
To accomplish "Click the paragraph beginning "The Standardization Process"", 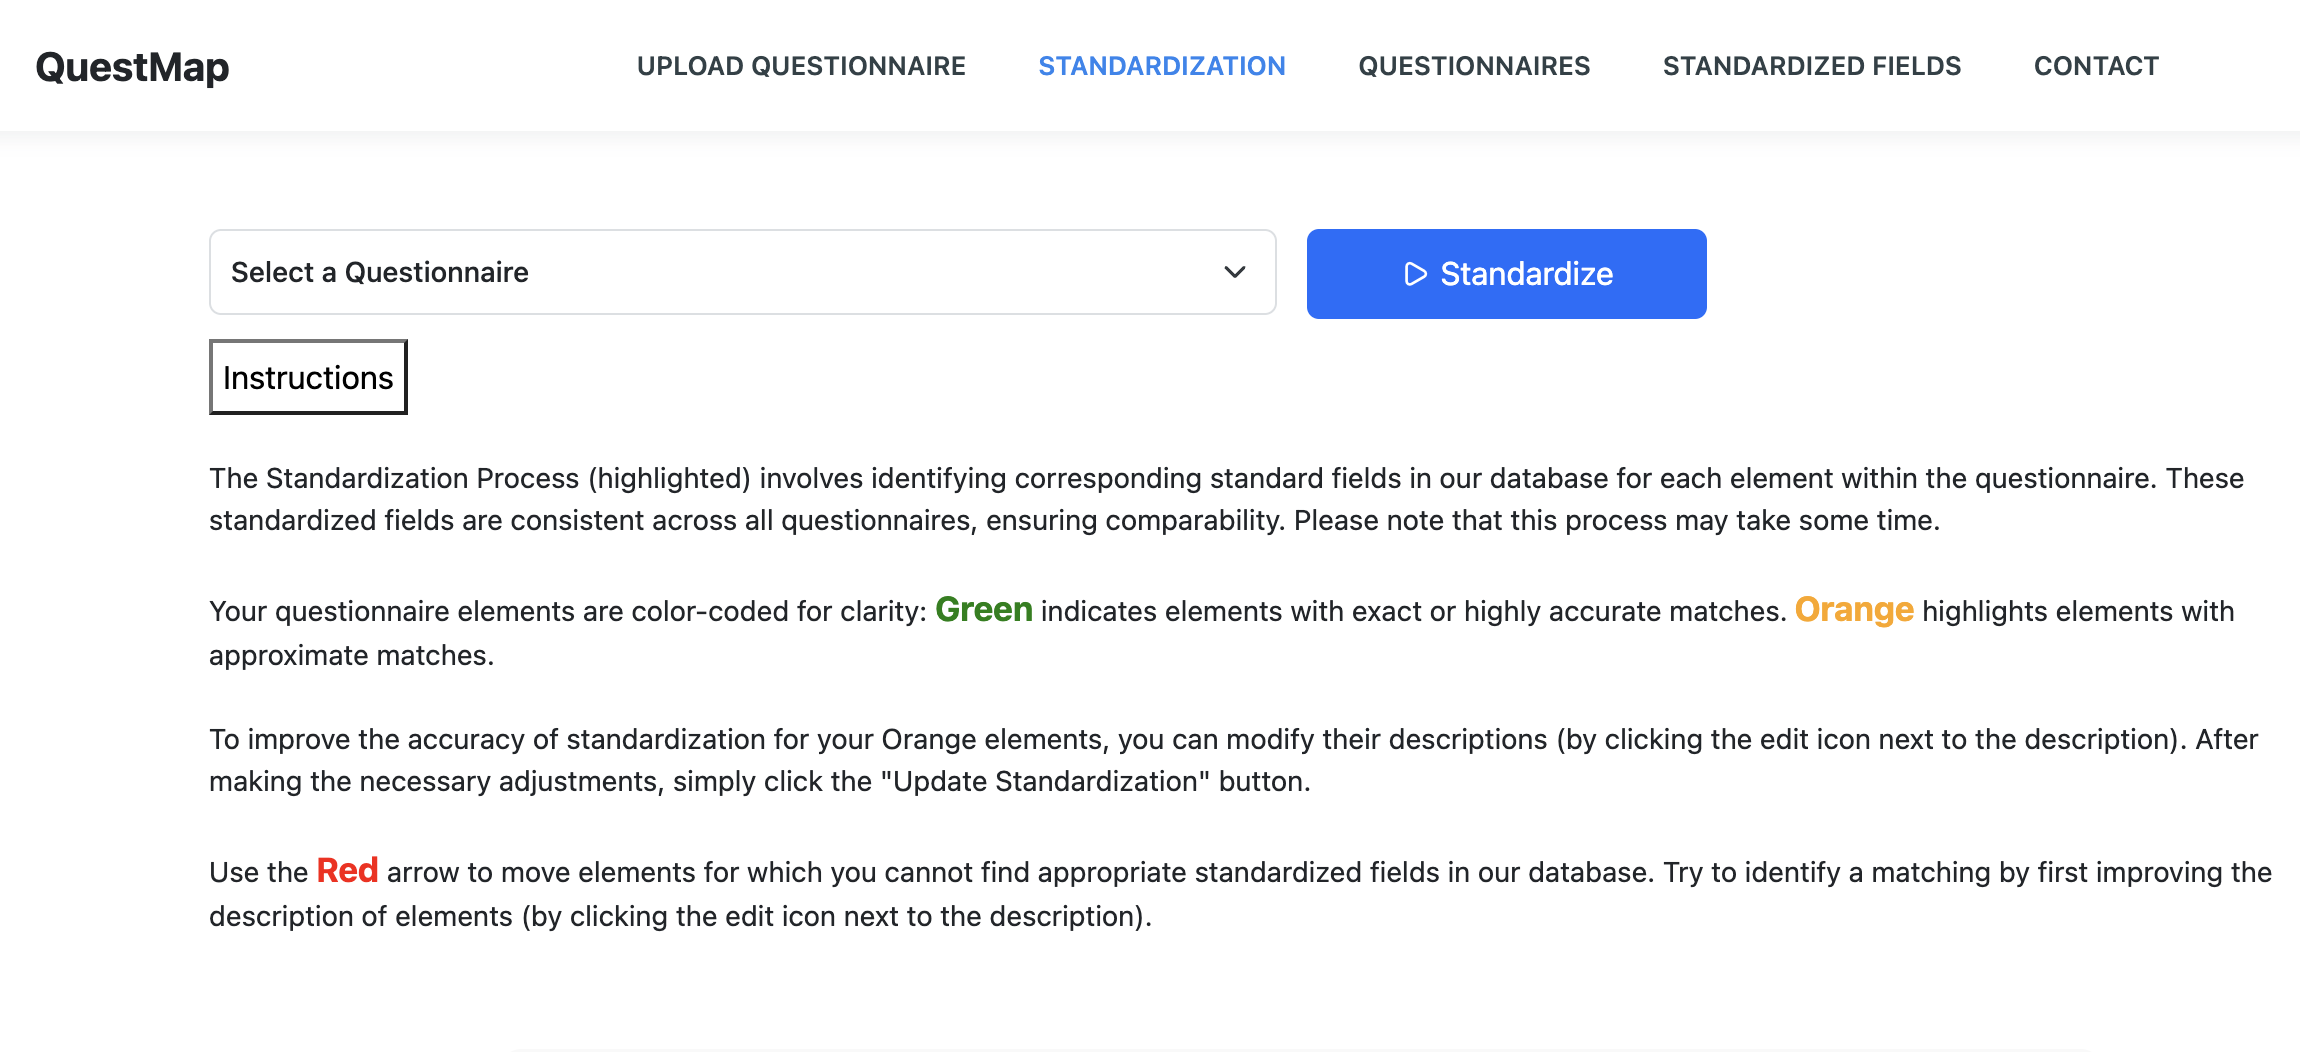I will (x=1226, y=499).
